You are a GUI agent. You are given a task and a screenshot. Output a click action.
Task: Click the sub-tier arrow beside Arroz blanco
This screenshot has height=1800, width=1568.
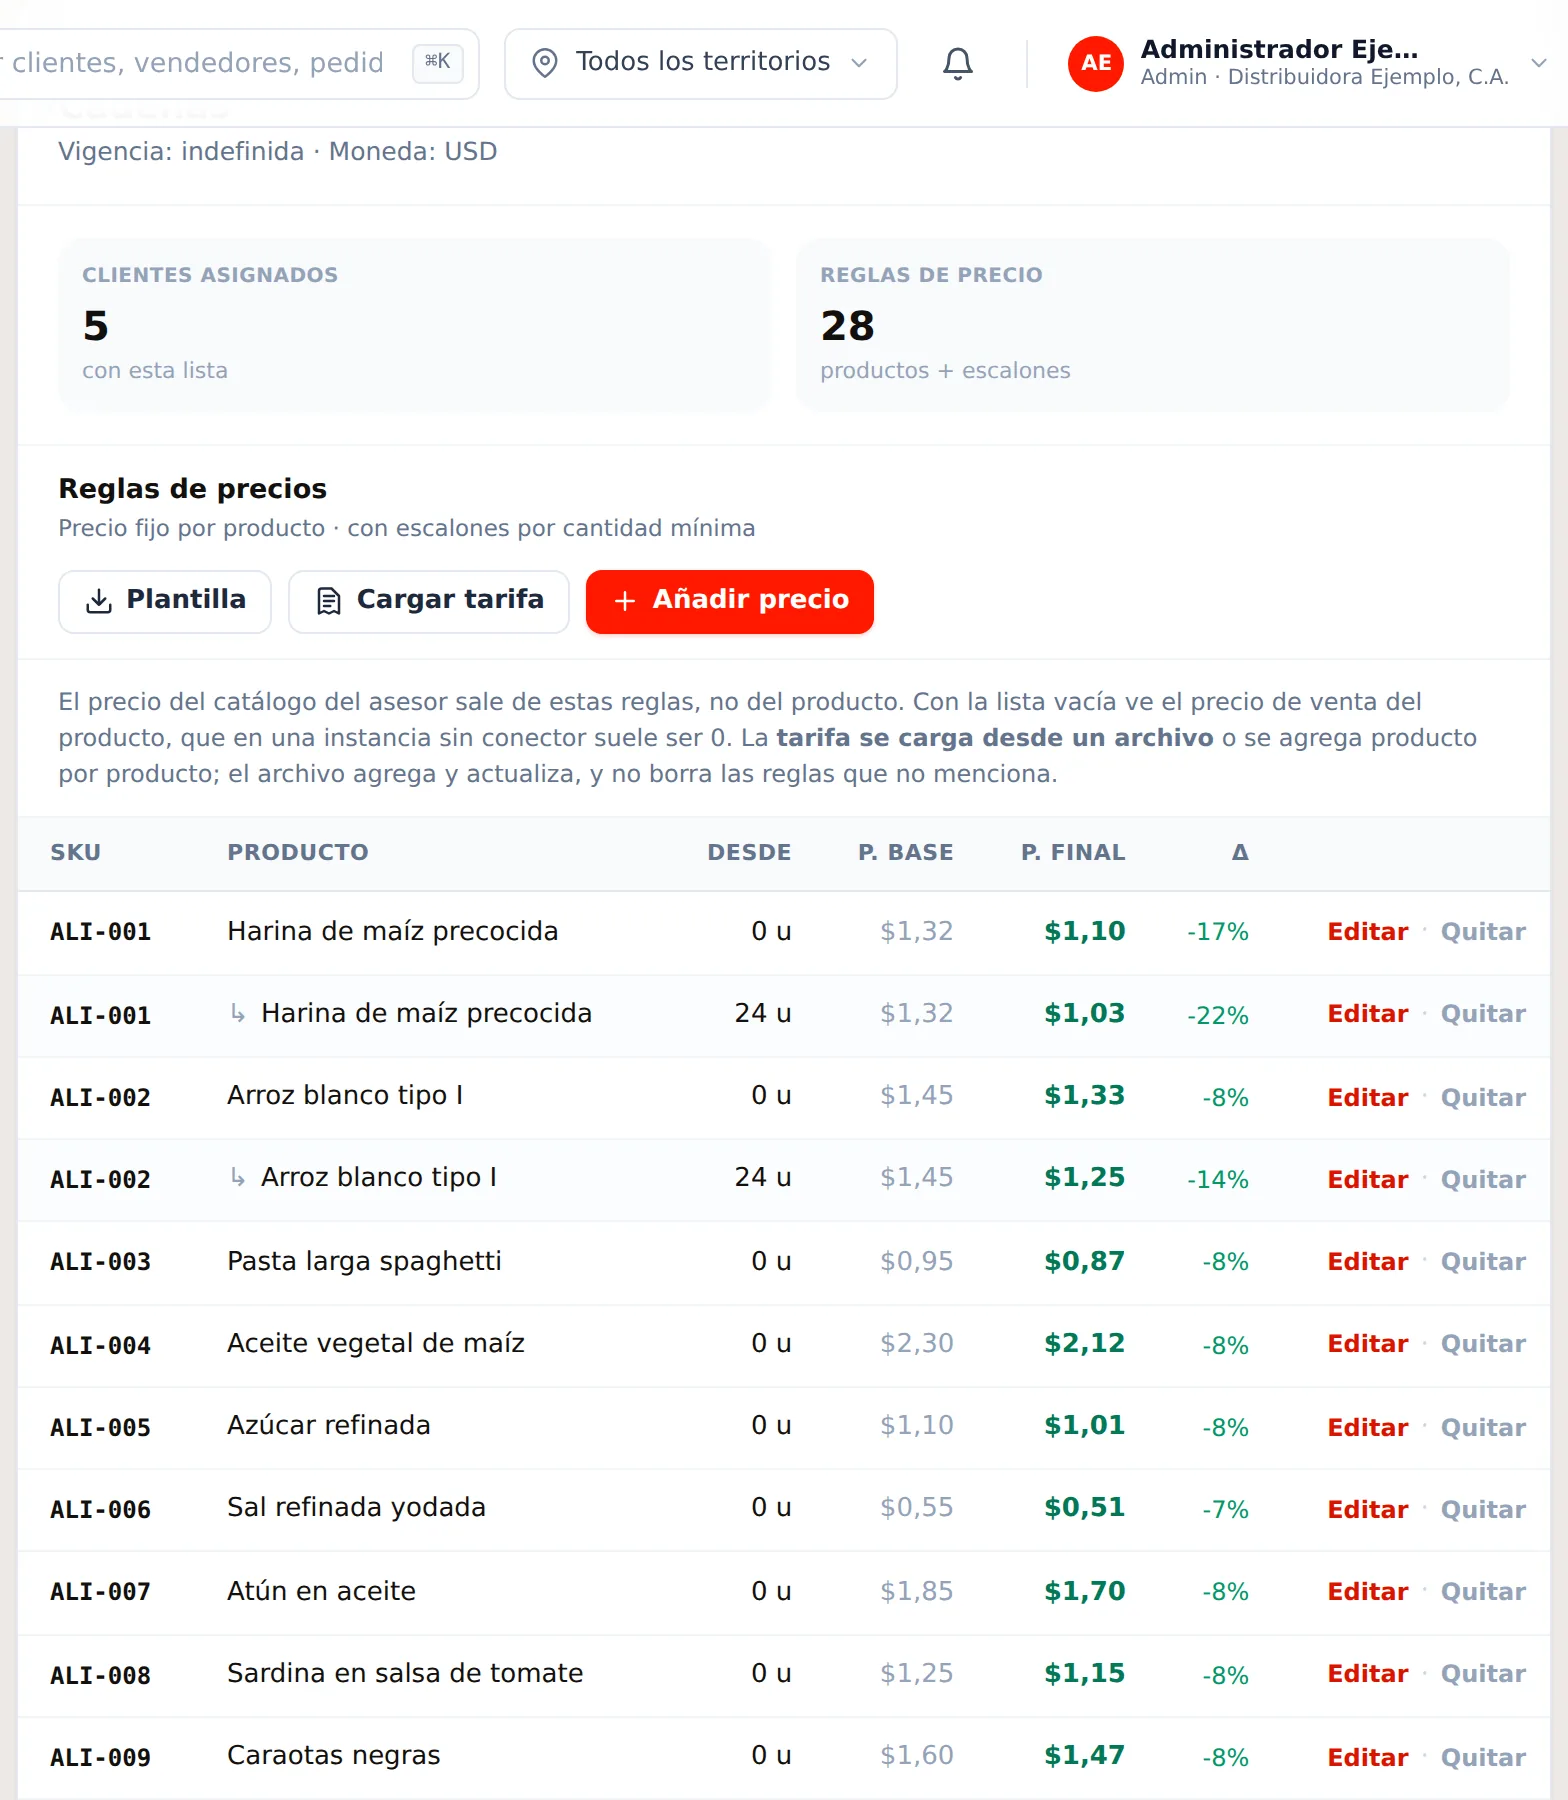click(238, 1177)
